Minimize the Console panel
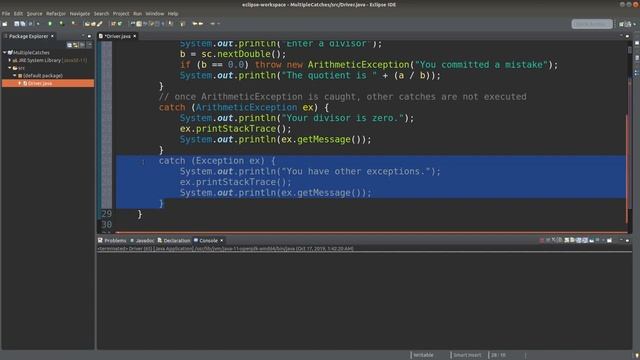 (x=621, y=240)
